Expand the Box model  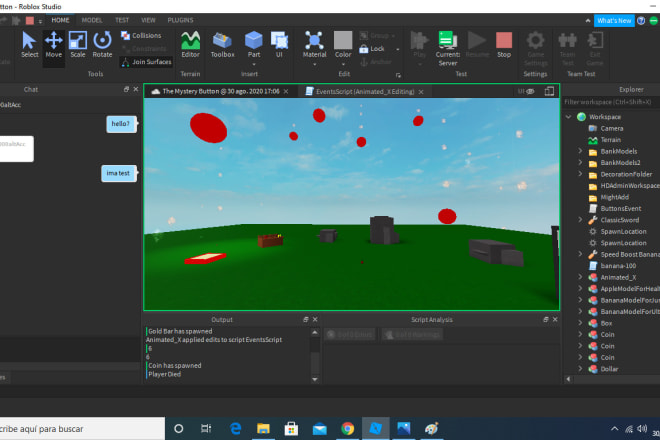tap(580, 323)
